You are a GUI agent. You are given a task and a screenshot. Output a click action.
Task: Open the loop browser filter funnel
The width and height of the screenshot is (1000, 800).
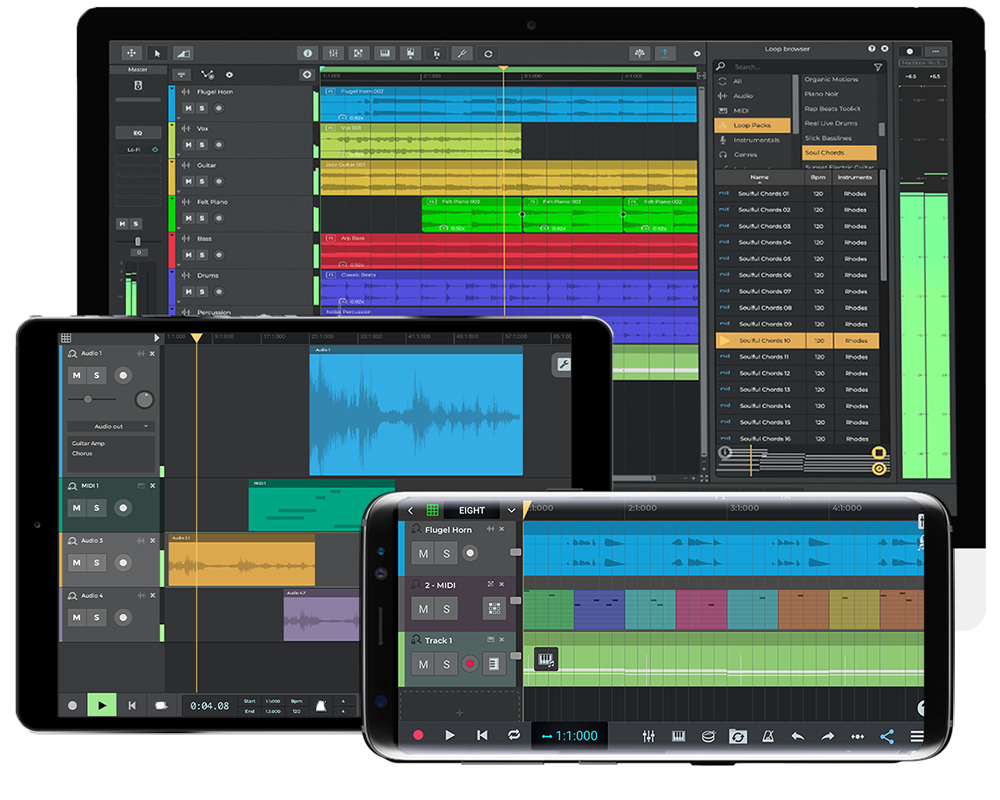tap(877, 67)
